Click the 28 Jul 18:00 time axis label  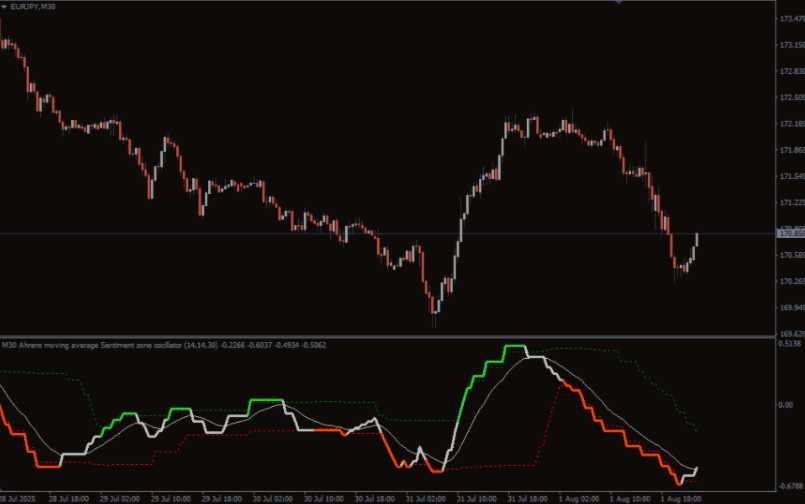[69, 498]
